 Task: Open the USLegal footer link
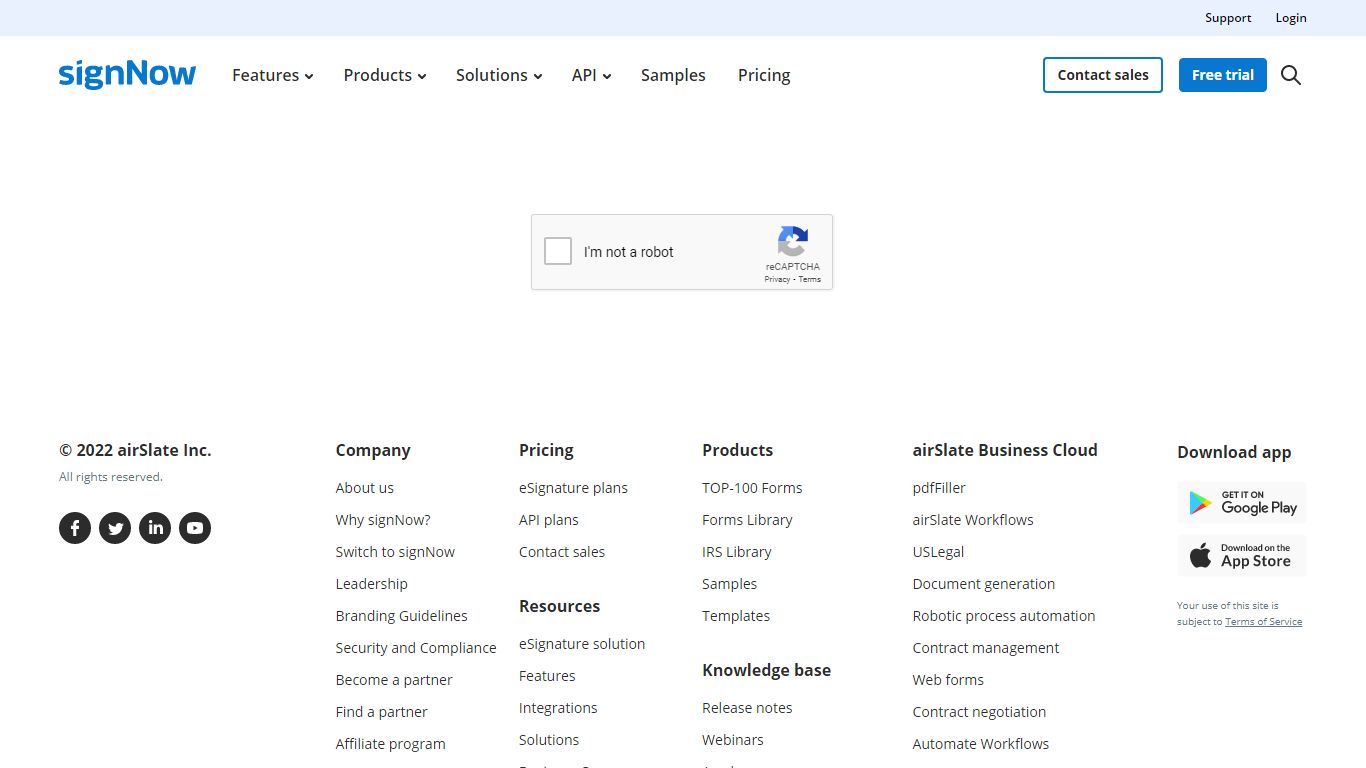tap(938, 552)
